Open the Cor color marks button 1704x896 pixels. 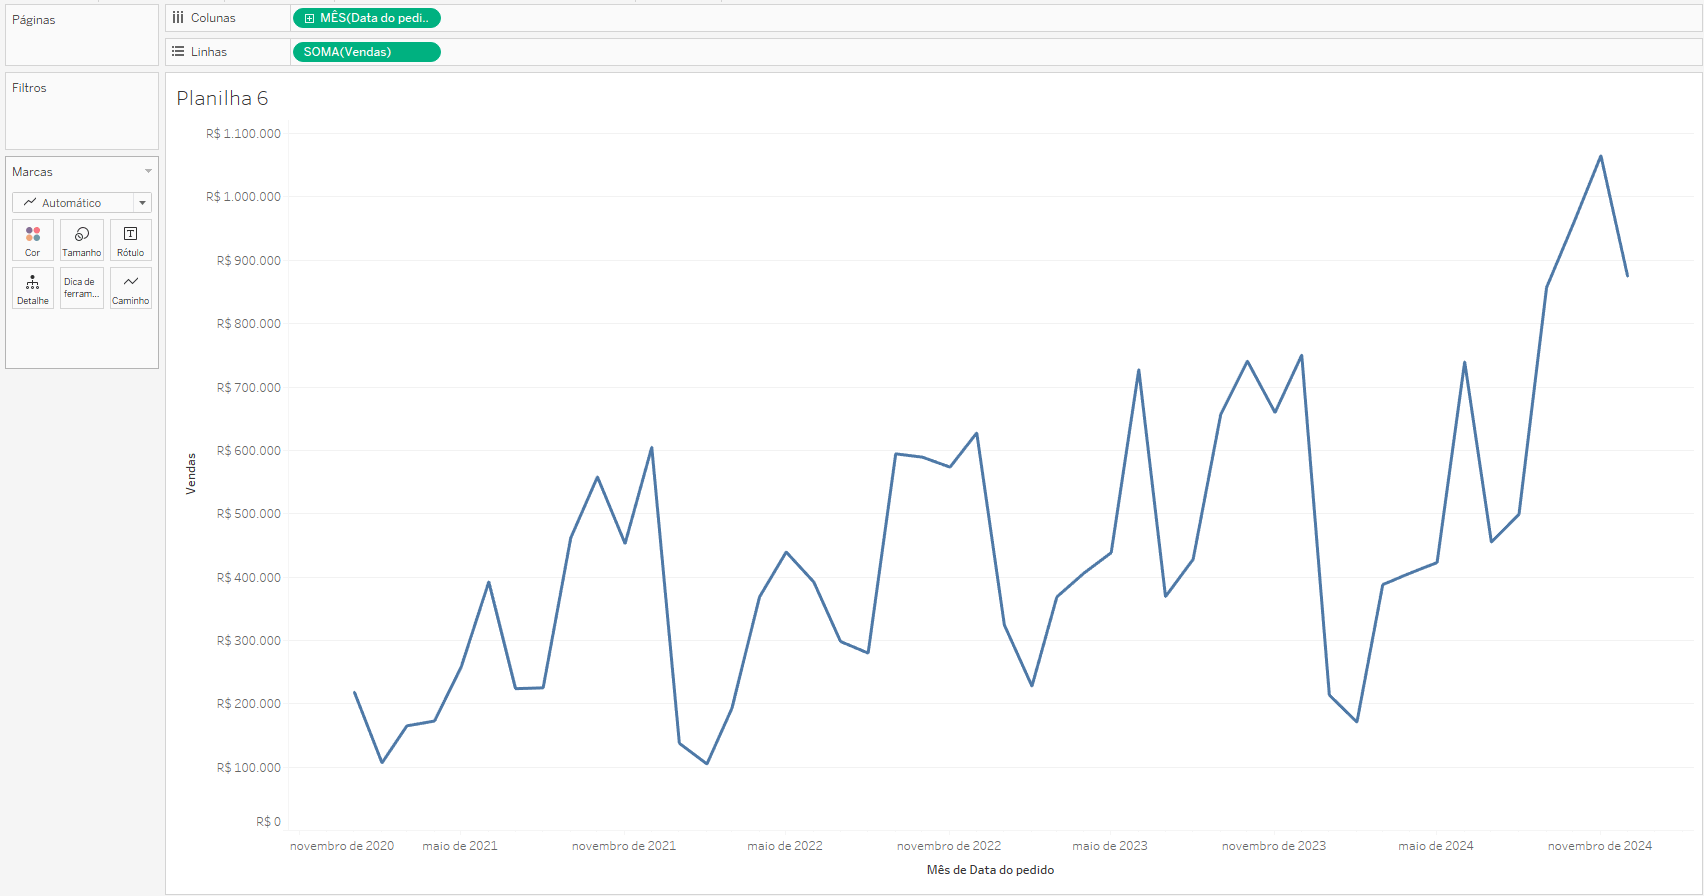(33, 240)
